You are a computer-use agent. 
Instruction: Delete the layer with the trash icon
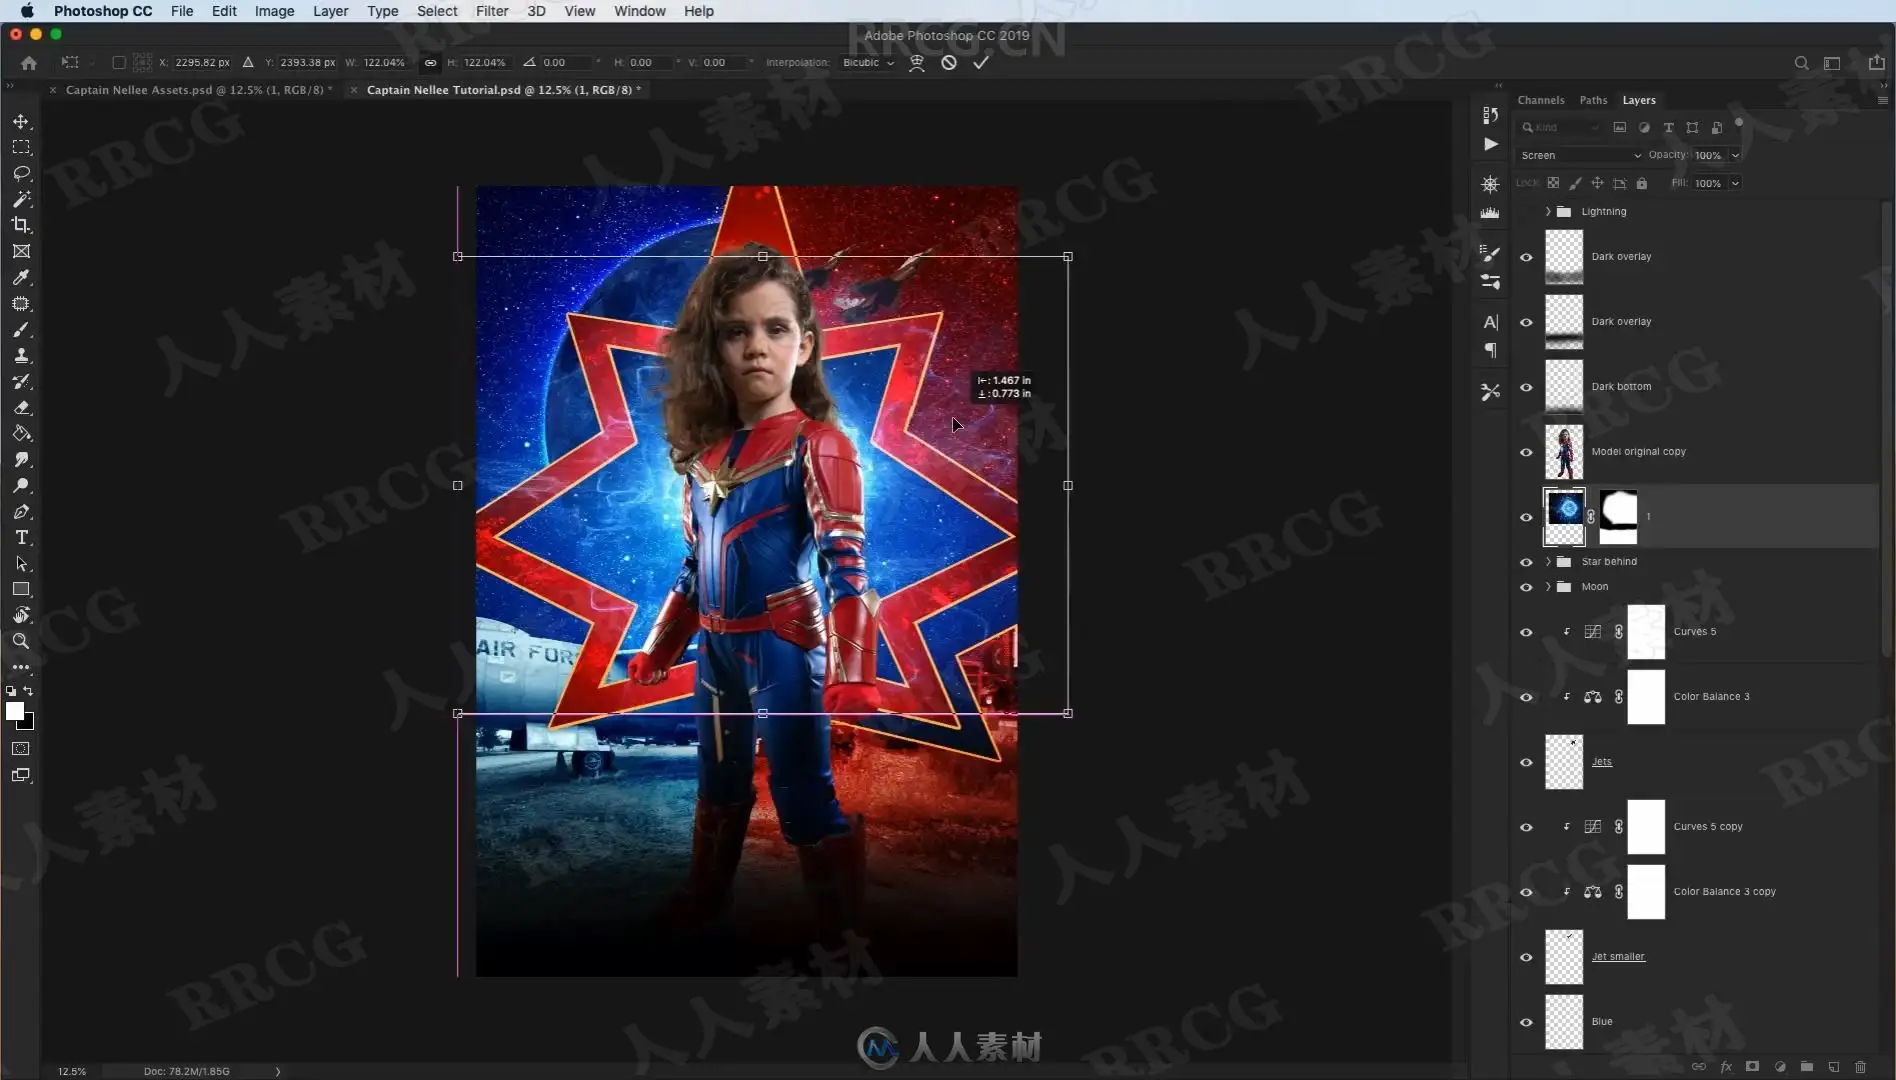pyautogui.click(x=1860, y=1067)
